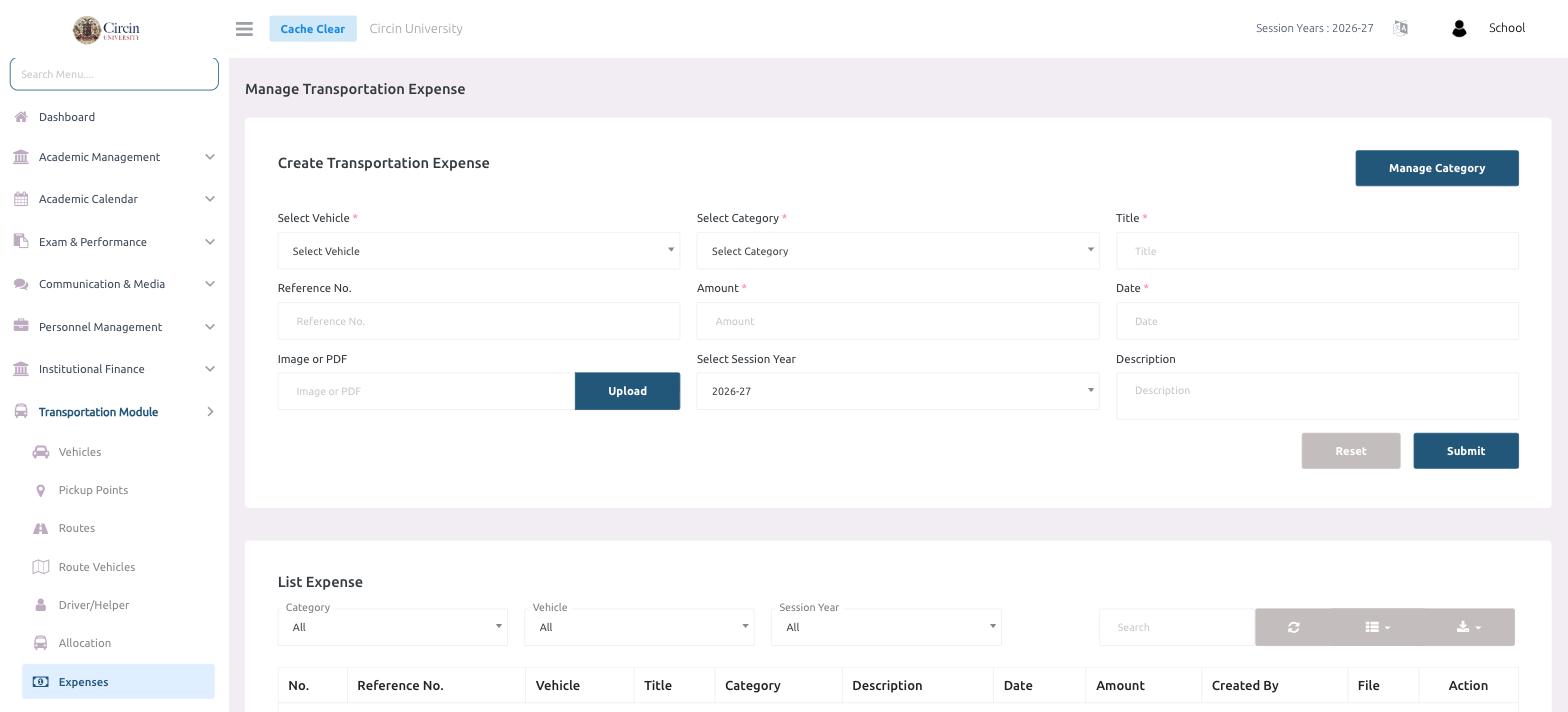Open the Vehicles submenu item

click(x=80, y=452)
